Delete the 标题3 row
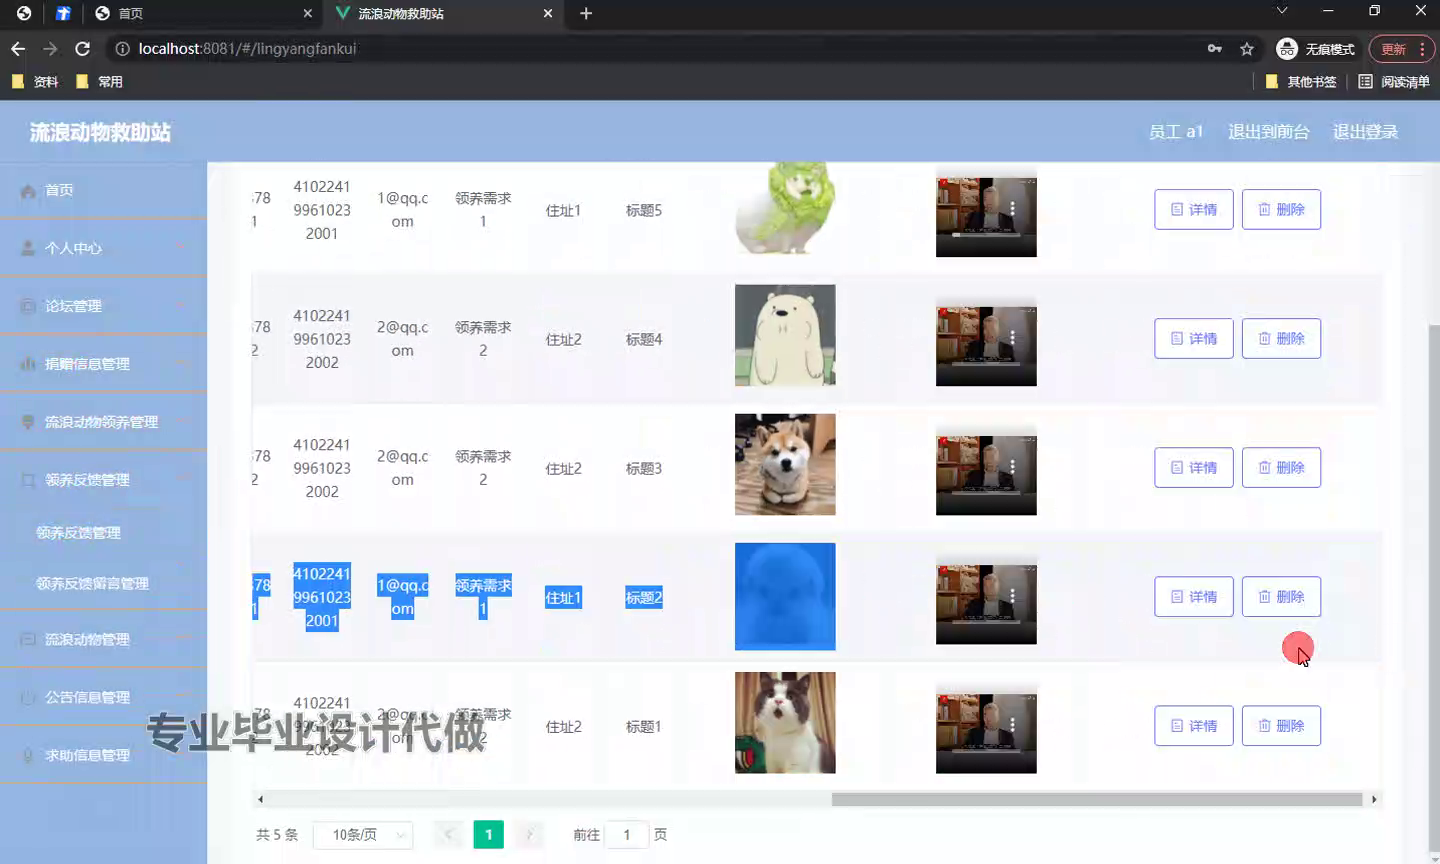Screen dimensions: 1440x864 point(1281,467)
